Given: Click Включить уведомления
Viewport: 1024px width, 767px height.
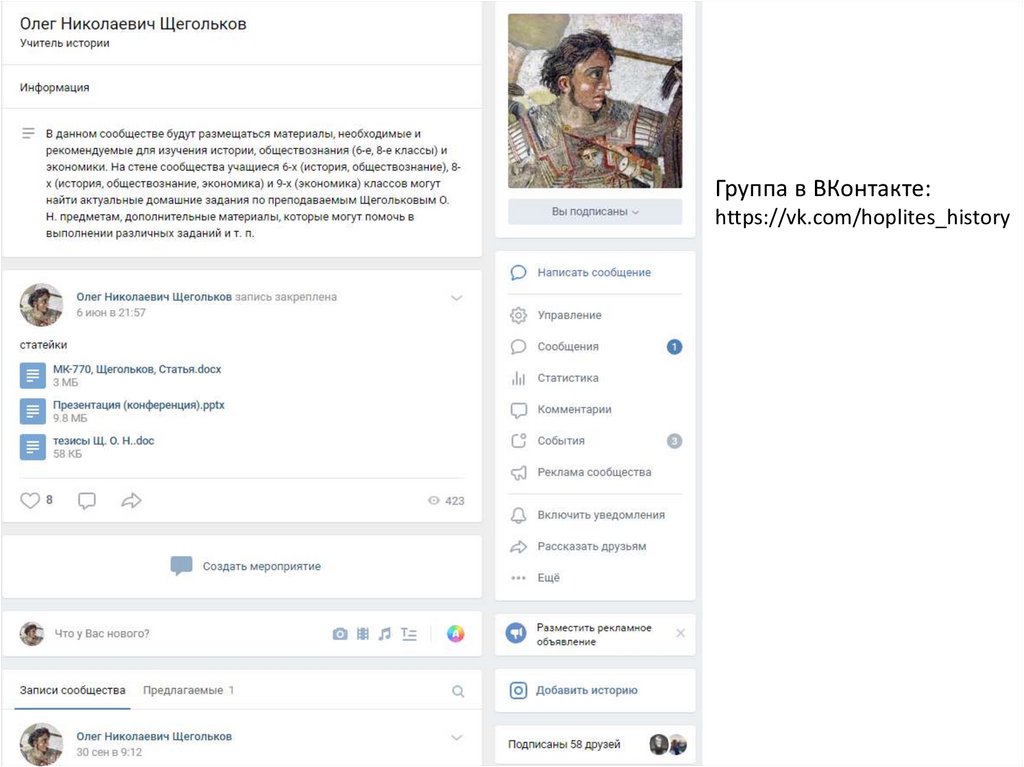Looking at the screenshot, I should click(601, 515).
